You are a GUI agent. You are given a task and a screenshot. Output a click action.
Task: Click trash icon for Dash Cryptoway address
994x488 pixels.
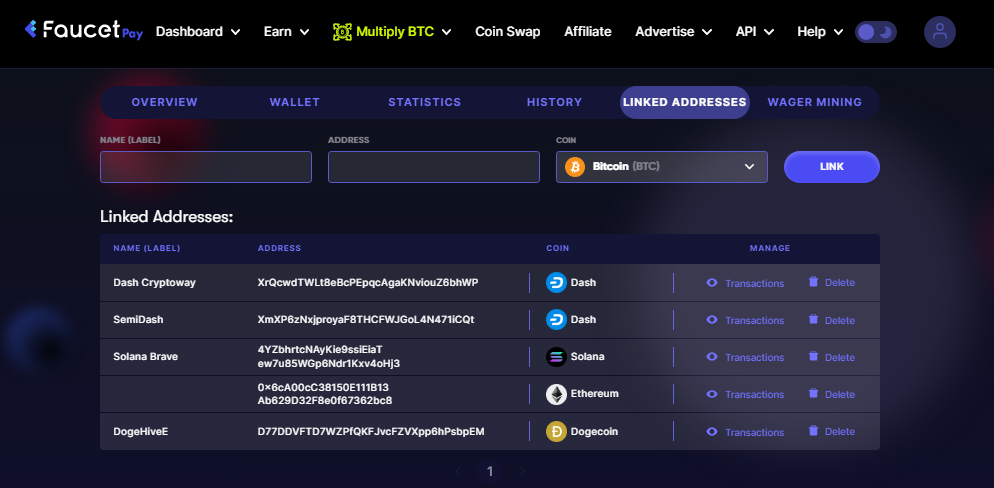813,282
